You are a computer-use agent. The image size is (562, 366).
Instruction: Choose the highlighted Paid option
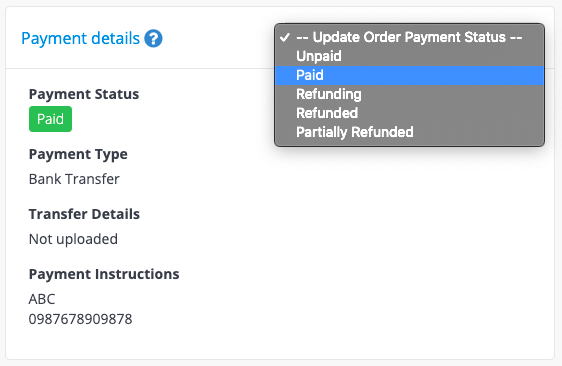[x=409, y=75]
